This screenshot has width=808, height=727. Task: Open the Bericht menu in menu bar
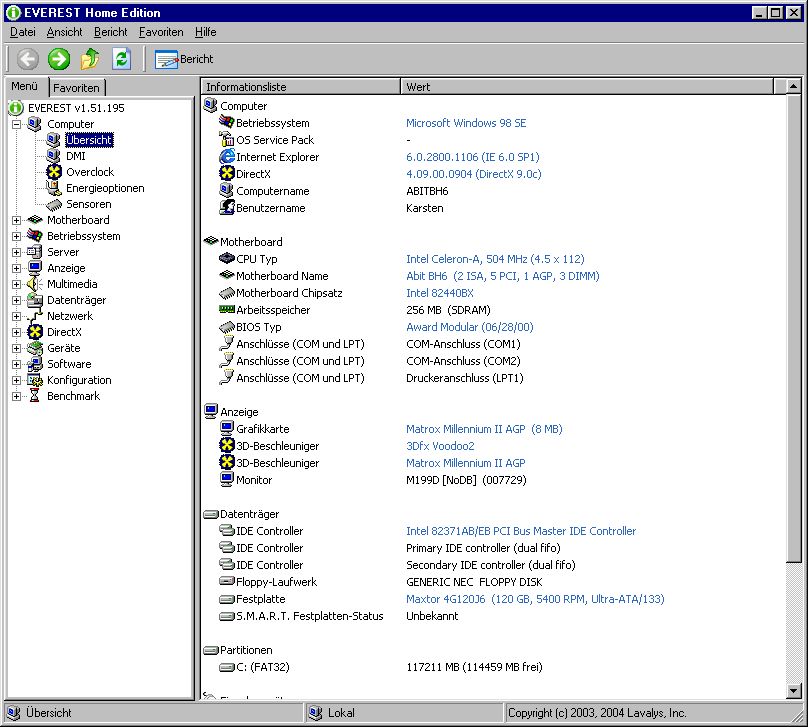coord(110,32)
